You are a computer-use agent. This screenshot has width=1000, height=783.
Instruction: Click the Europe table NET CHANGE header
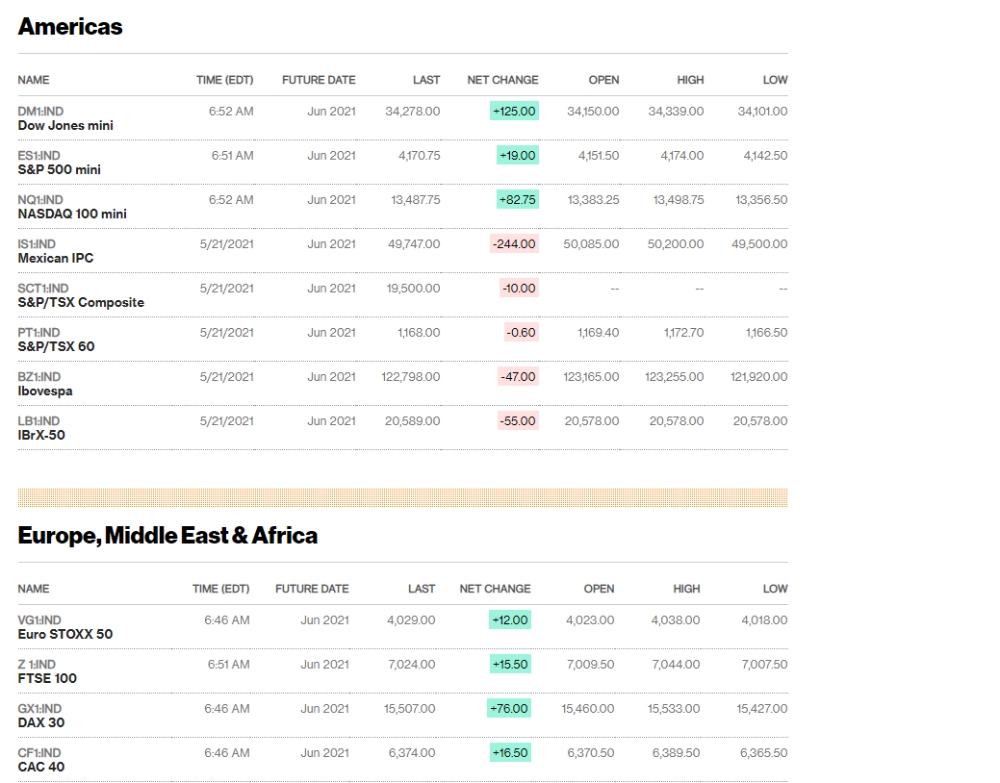pos(495,589)
